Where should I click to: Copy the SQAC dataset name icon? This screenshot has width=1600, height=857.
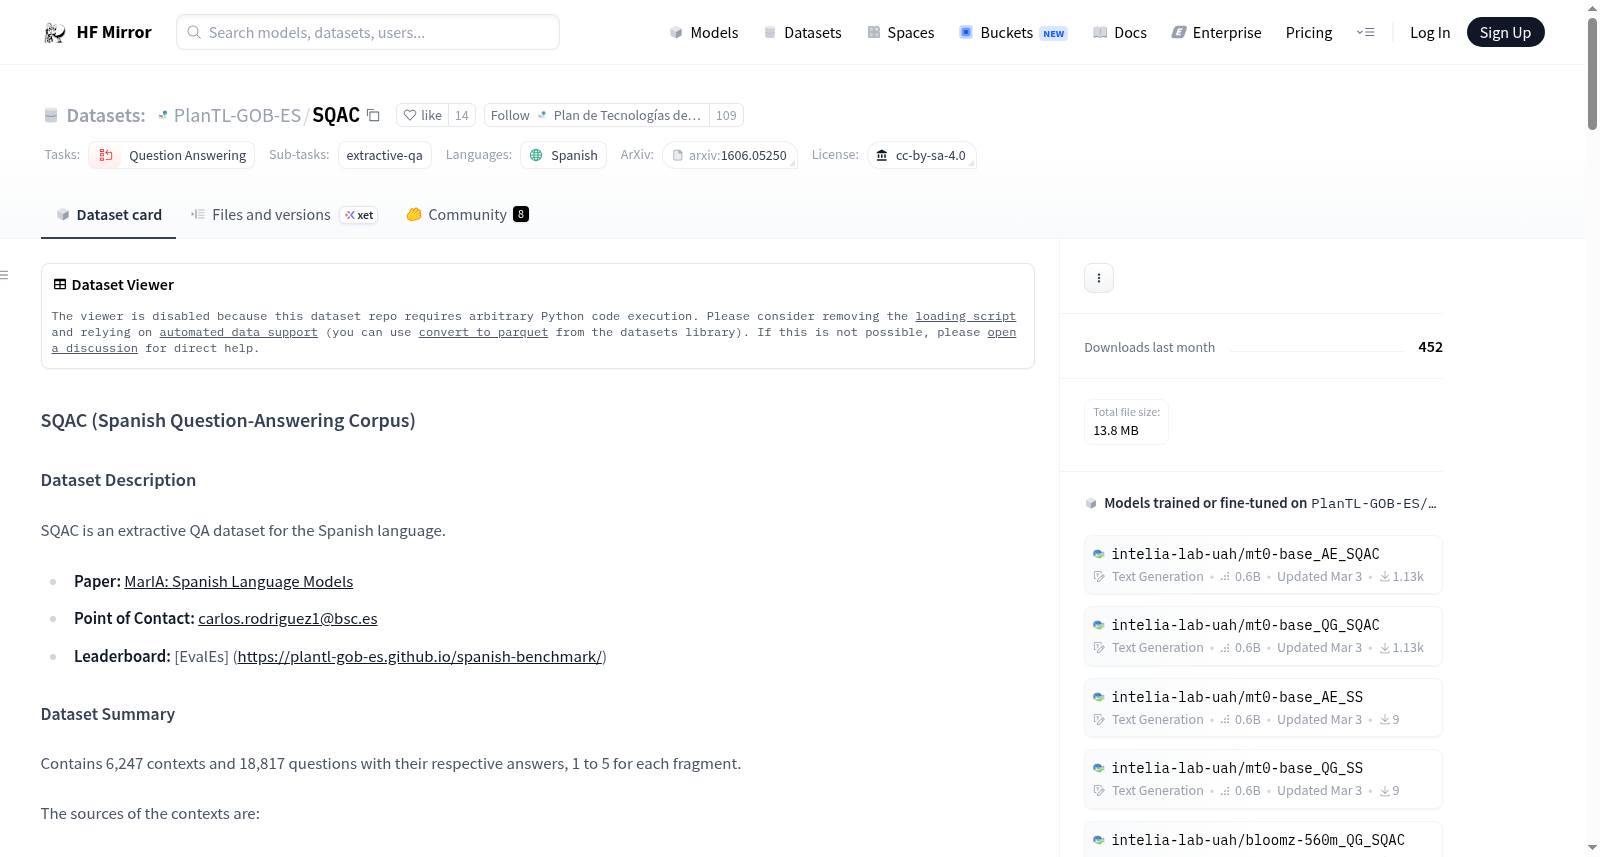(373, 115)
